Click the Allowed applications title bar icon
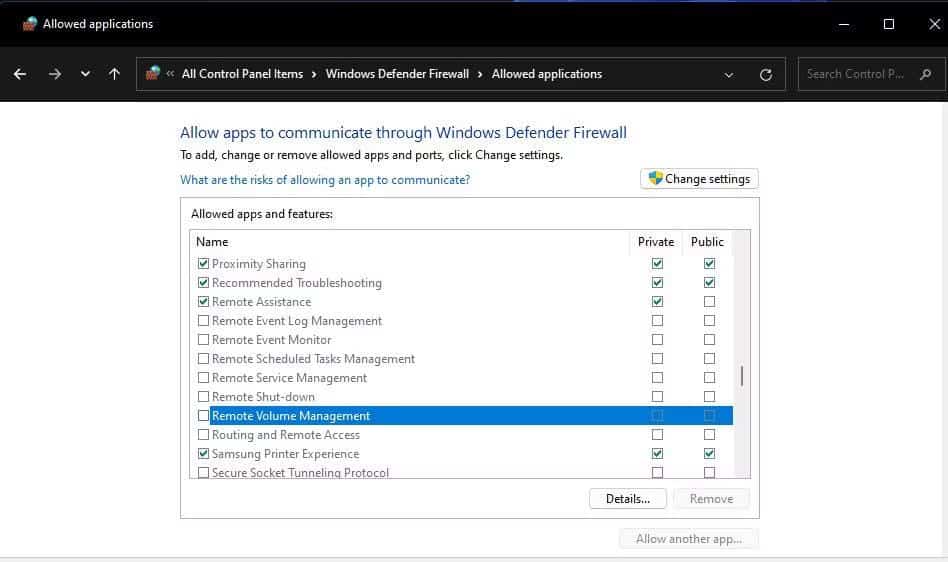The height and width of the screenshot is (562, 948). tap(30, 24)
